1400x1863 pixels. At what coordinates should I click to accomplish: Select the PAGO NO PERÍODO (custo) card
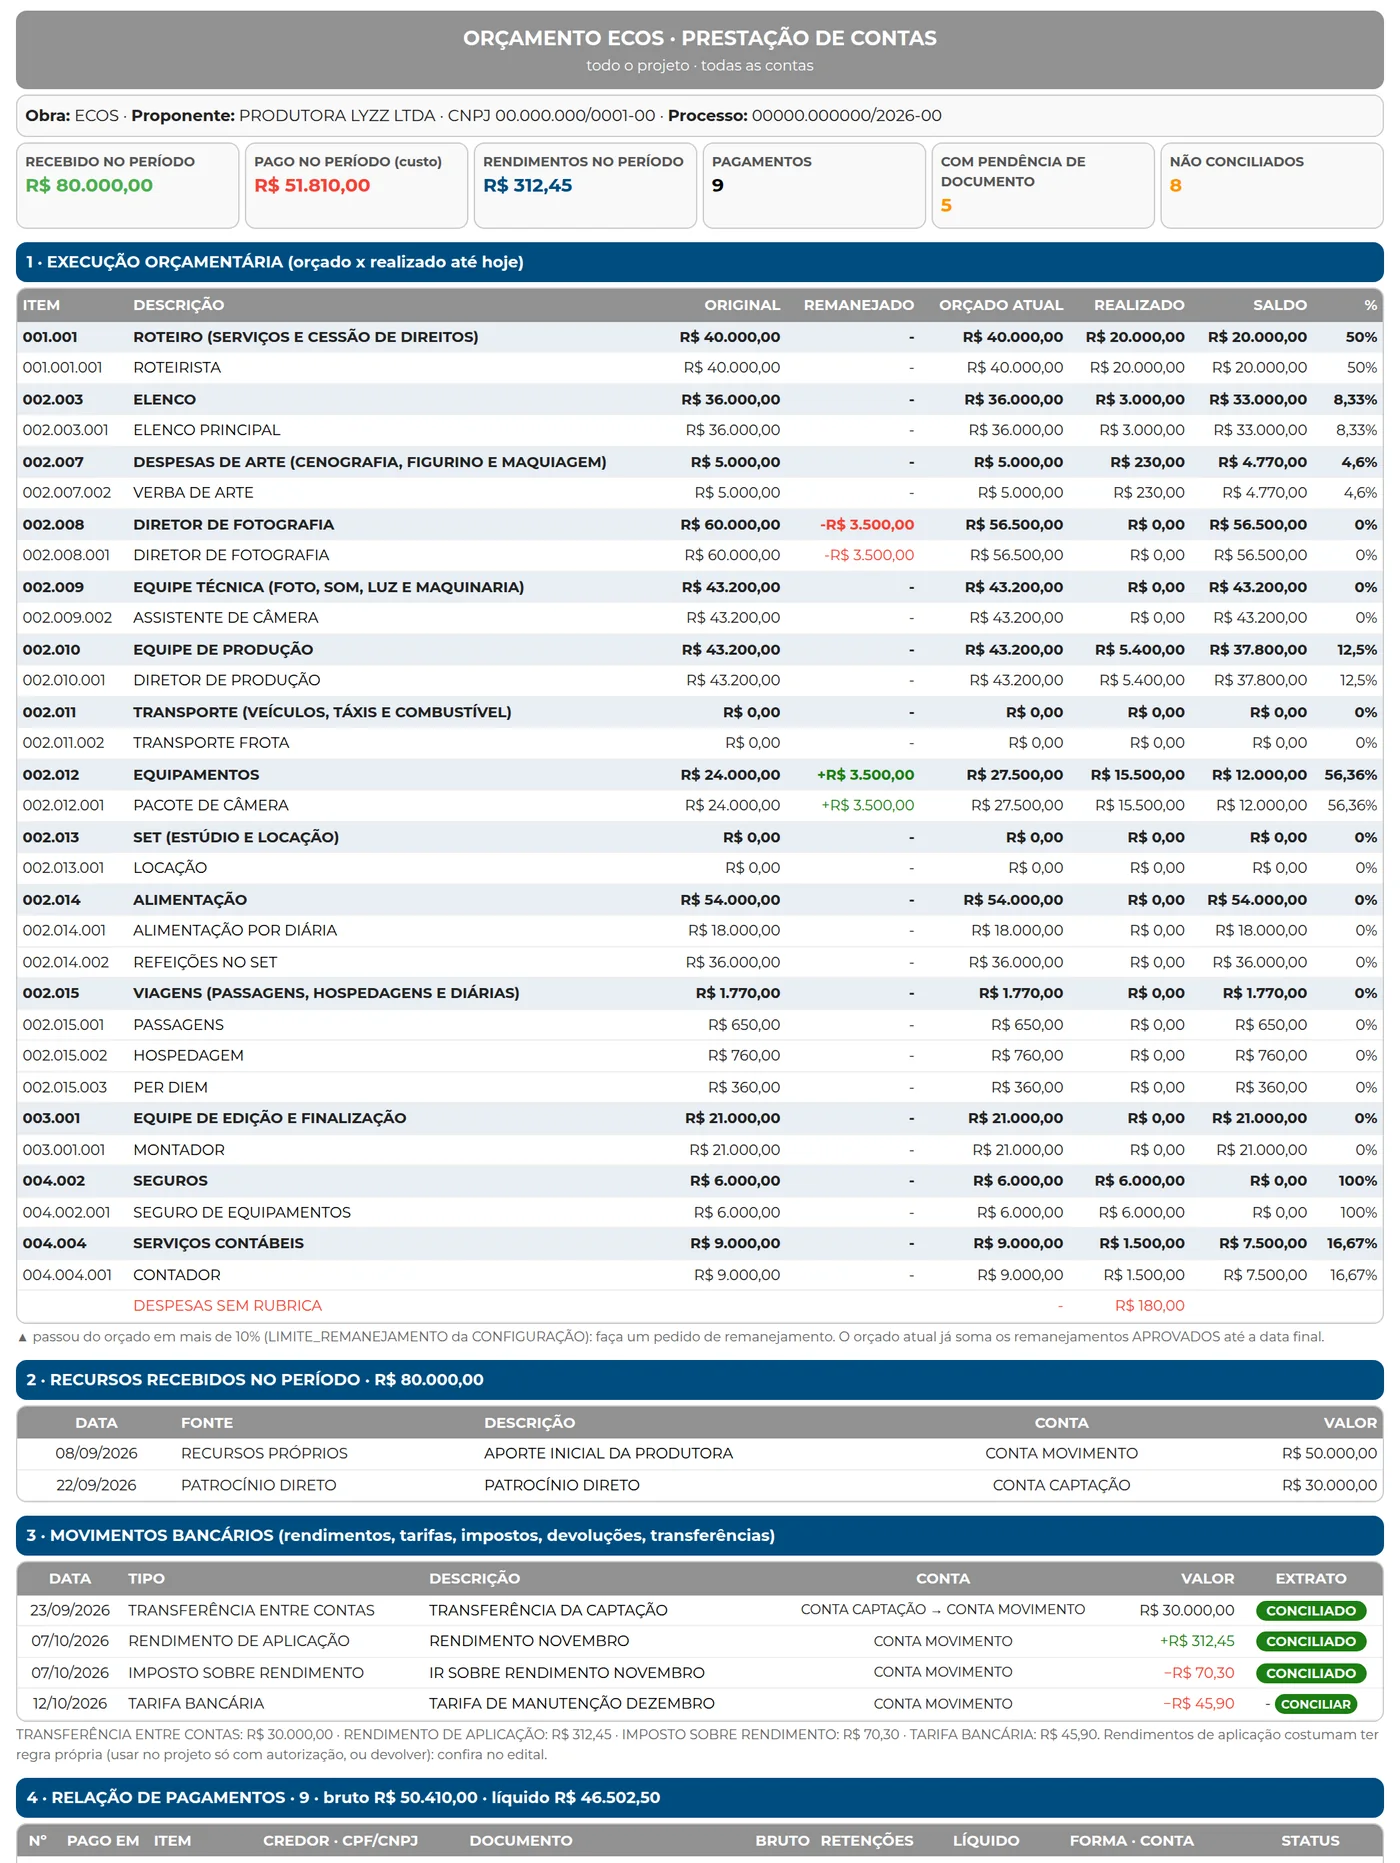pyautogui.click(x=356, y=185)
